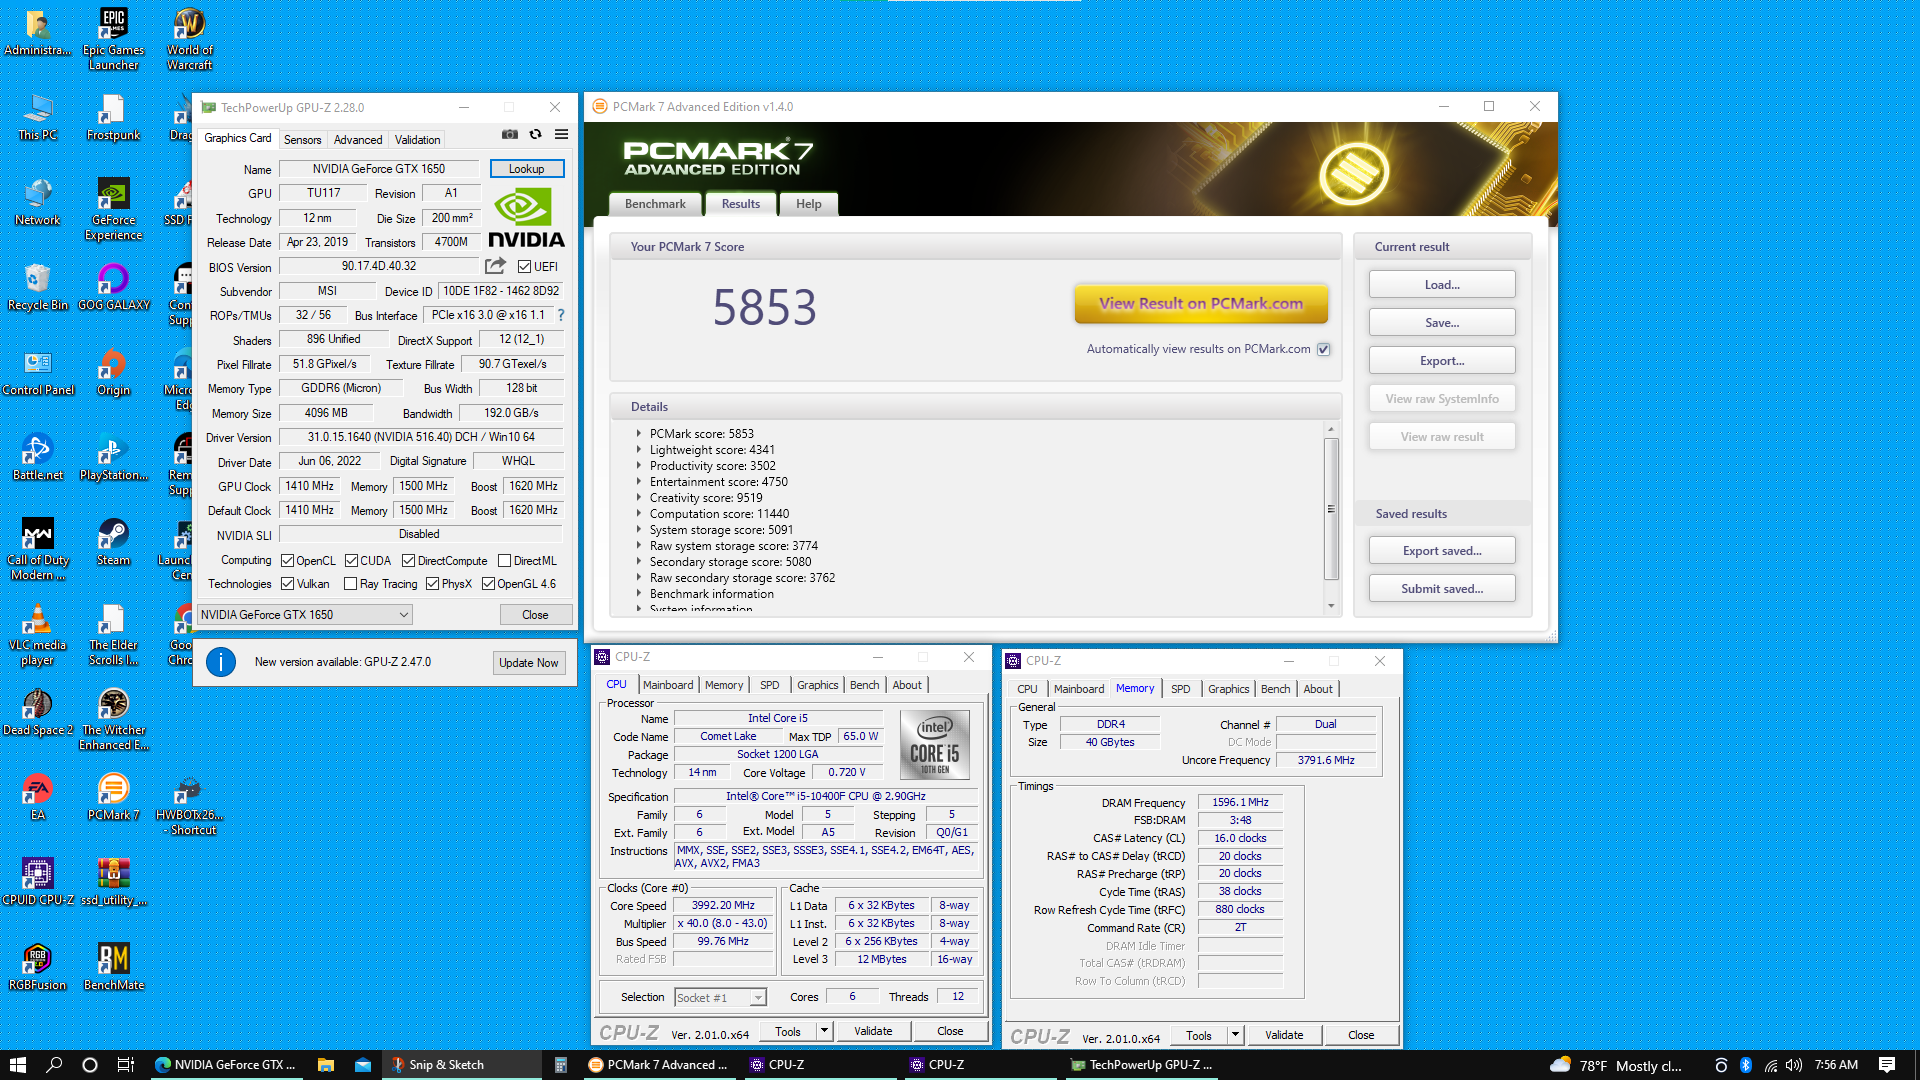Toggle the UEFI checkbox
1920x1080 pixels.
[524, 267]
